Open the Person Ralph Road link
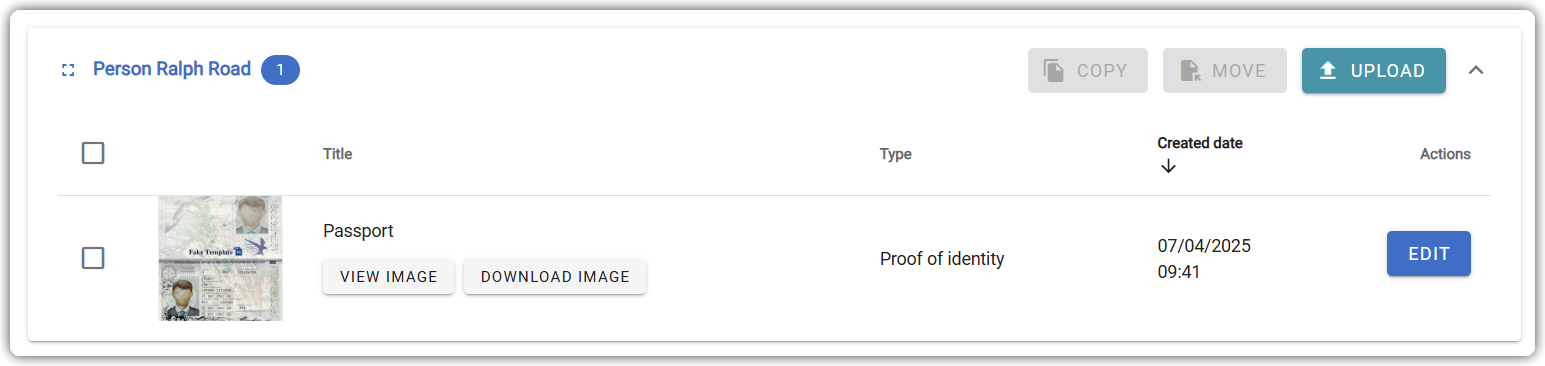The width and height of the screenshot is (1545, 366). pyautogui.click(x=172, y=70)
